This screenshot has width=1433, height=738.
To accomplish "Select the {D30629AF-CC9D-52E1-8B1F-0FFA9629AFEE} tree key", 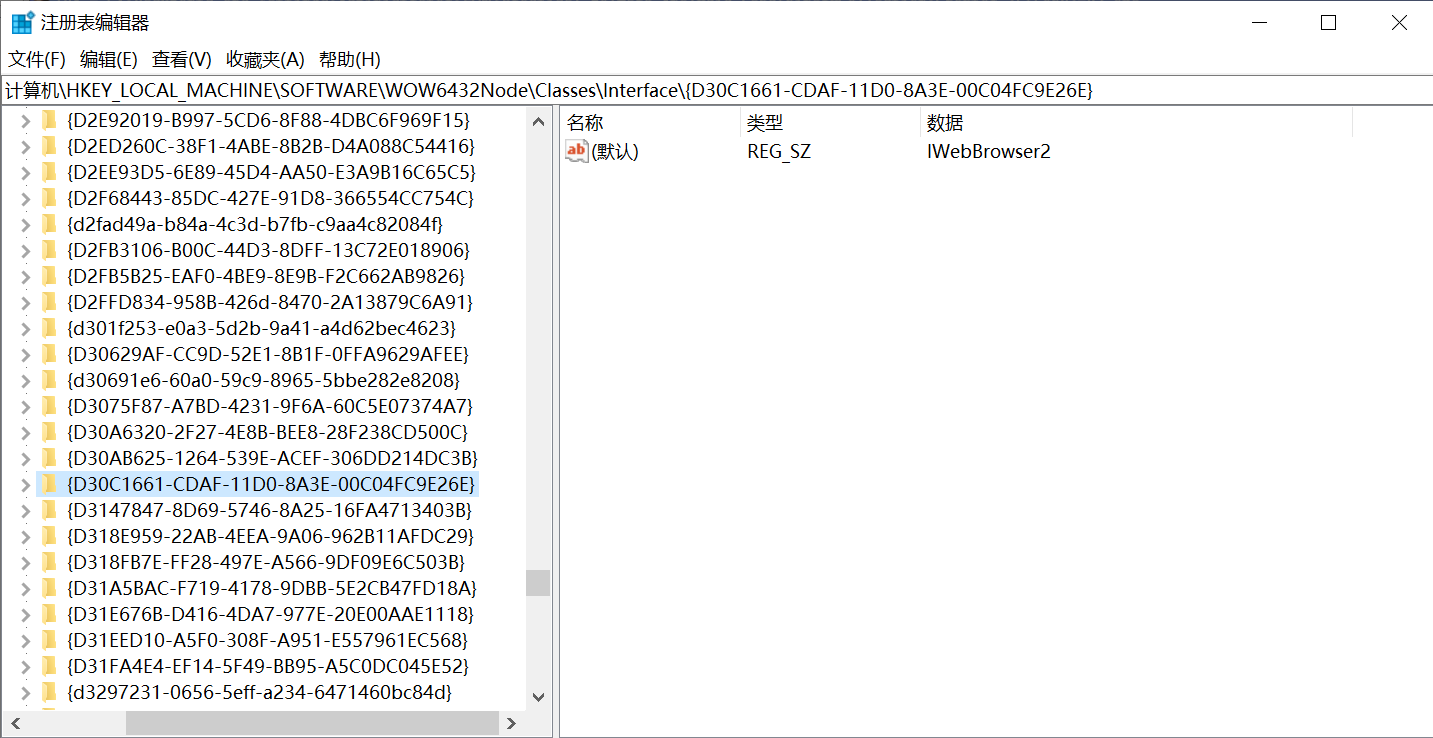I will [268, 354].
